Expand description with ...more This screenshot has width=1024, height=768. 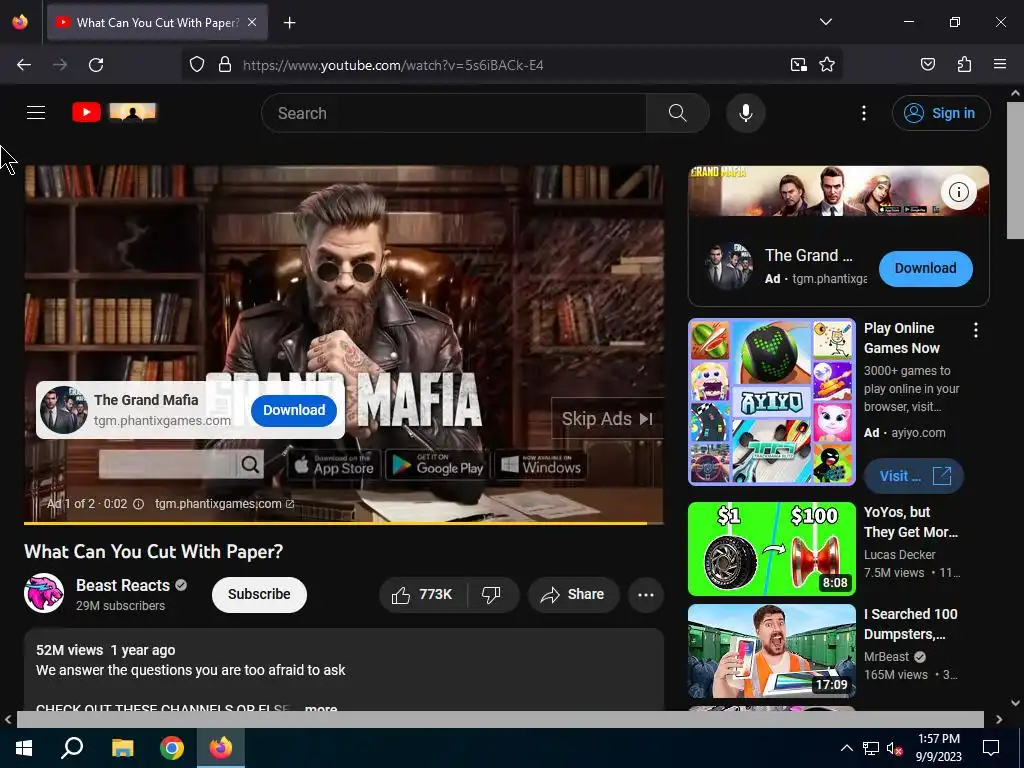[x=321, y=707]
